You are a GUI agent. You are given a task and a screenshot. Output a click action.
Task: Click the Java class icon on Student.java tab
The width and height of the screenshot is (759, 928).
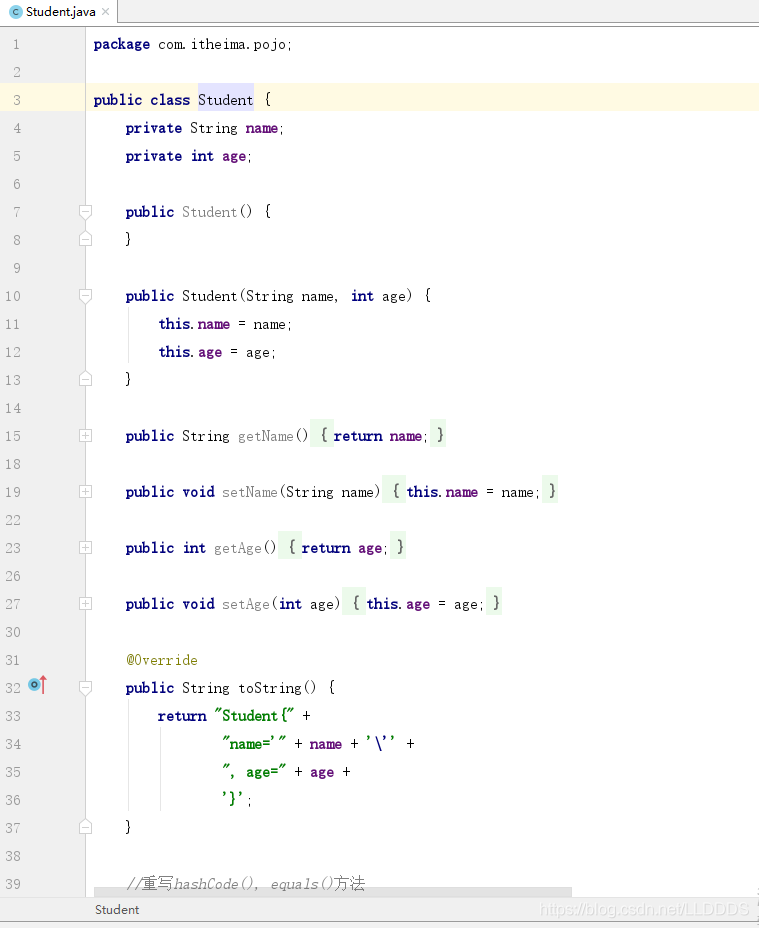(x=16, y=12)
